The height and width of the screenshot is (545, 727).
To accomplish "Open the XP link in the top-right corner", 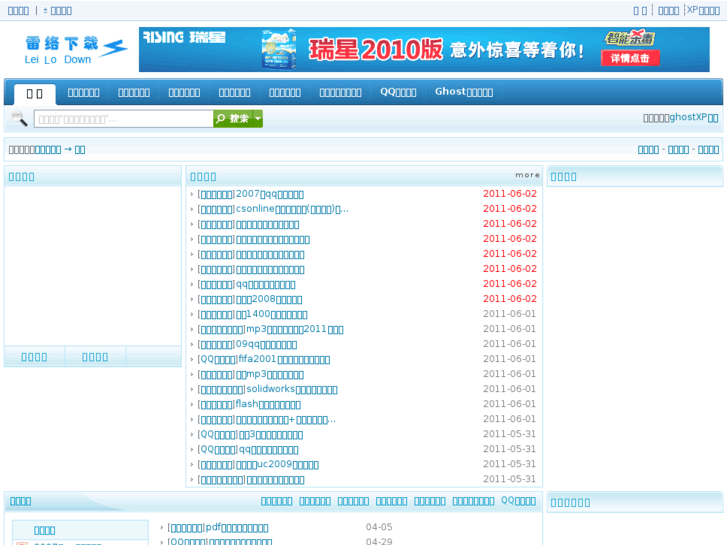I will point(703,10).
